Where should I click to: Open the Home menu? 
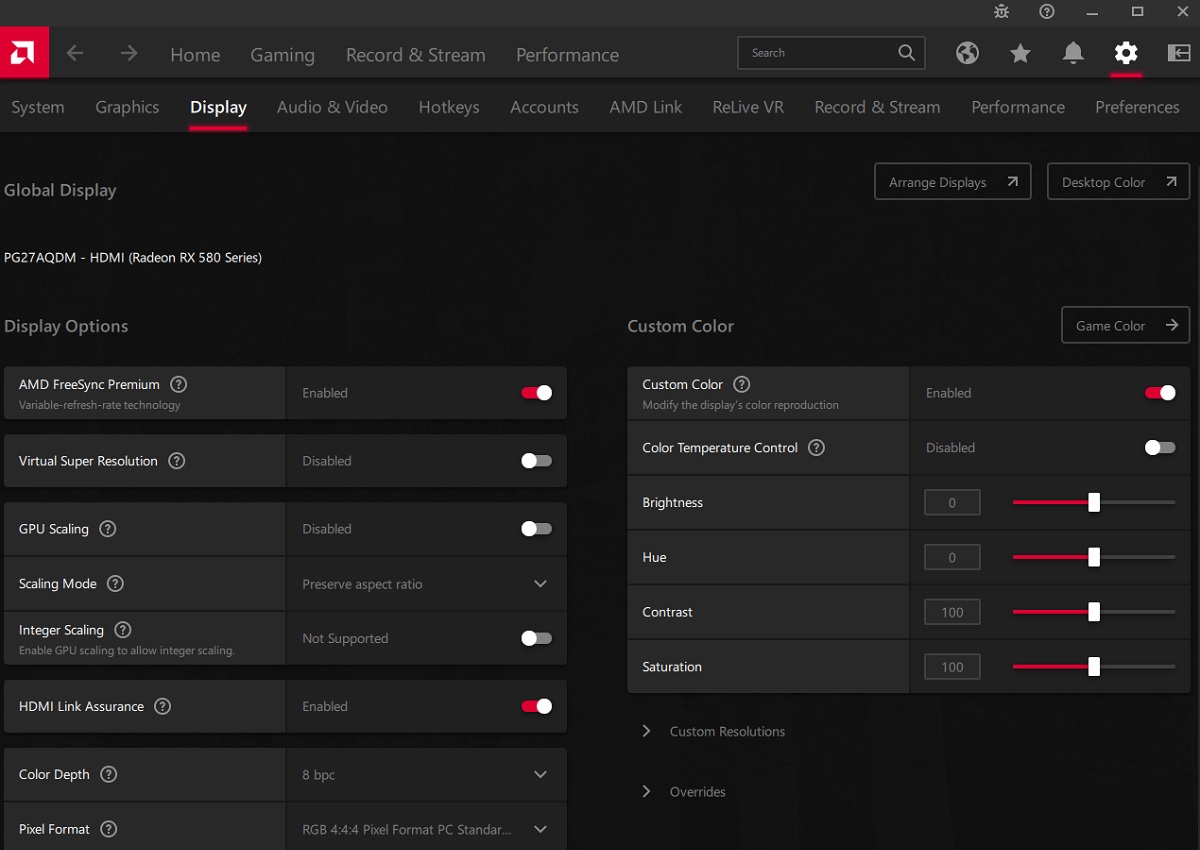[195, 55]
